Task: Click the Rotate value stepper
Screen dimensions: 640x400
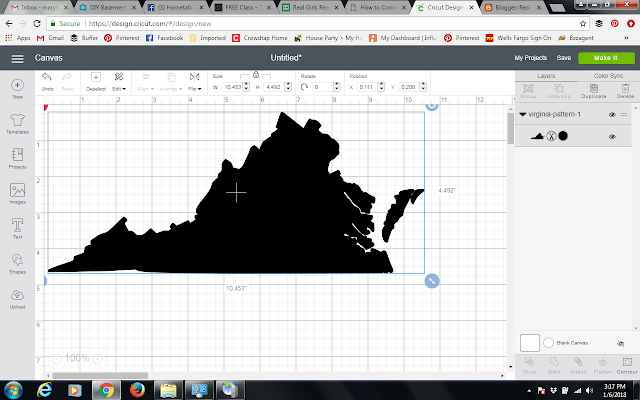Action: point(337,87)
